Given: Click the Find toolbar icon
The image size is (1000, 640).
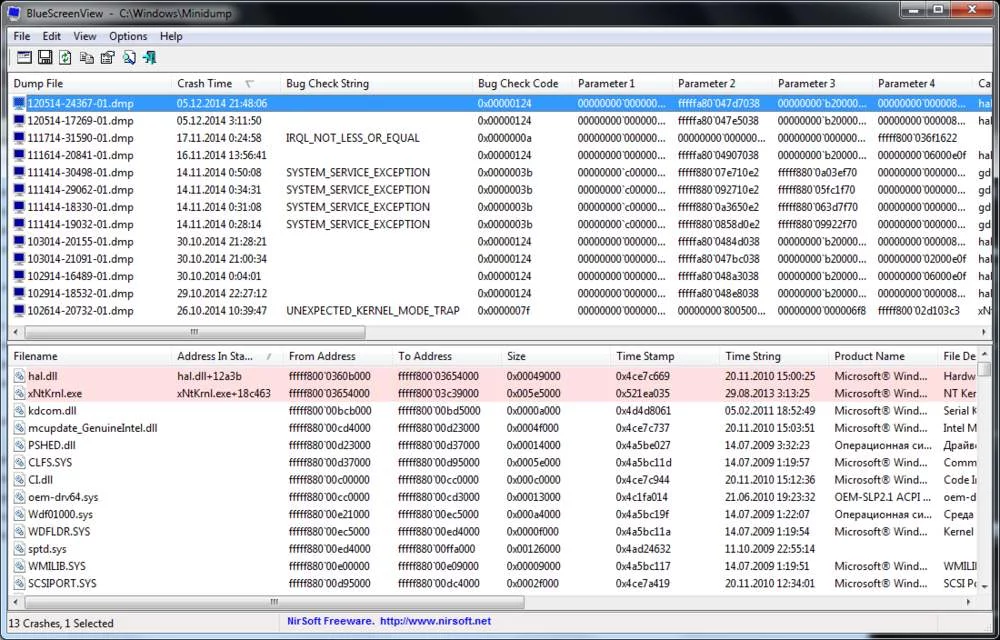Looking at the screenshot, I should (129, 58).
